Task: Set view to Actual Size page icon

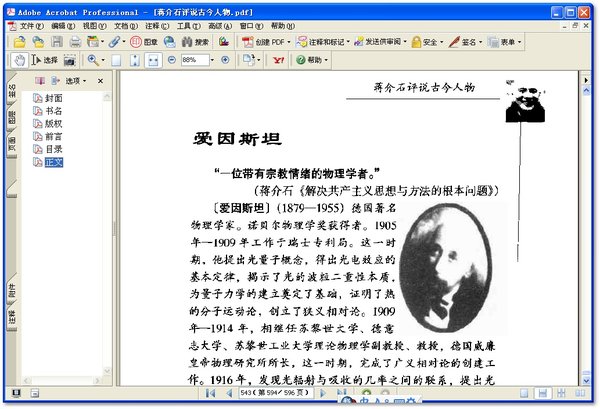Action: pyautogui.click(x=116, y=60)
